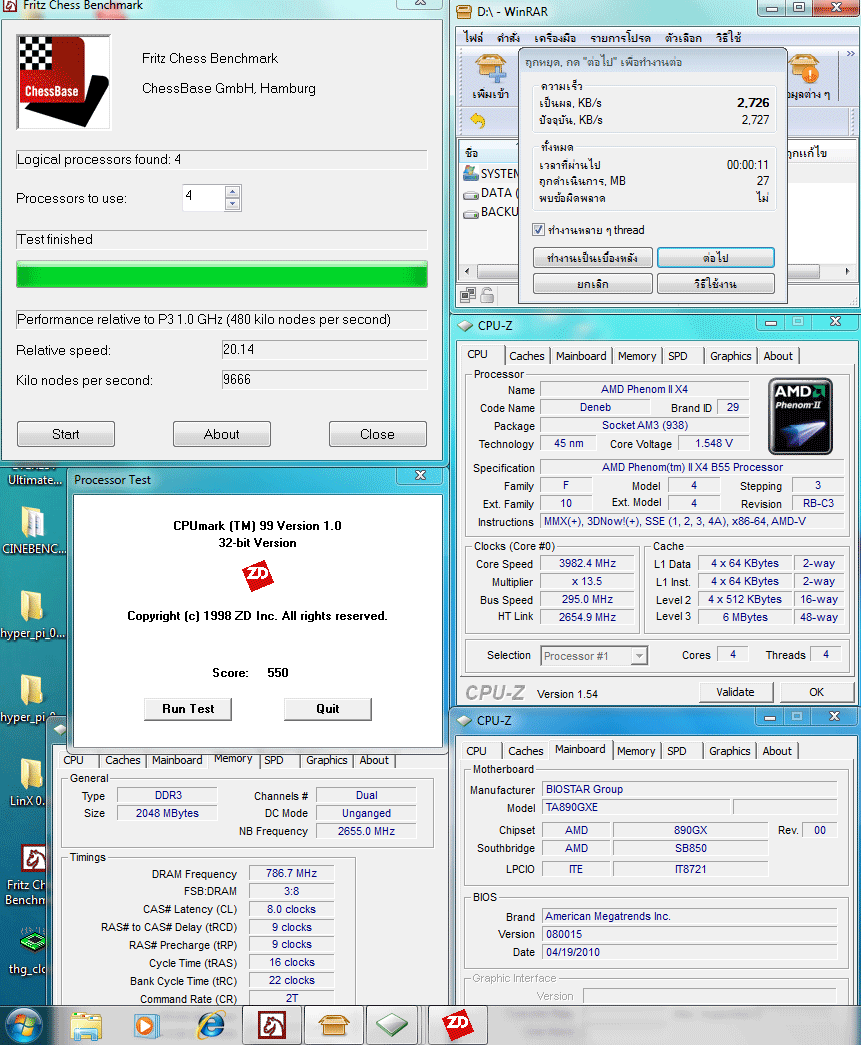Click About button in Fritz Chess Benchmark
The image size is (861, 1045).
tap(222, 435)
